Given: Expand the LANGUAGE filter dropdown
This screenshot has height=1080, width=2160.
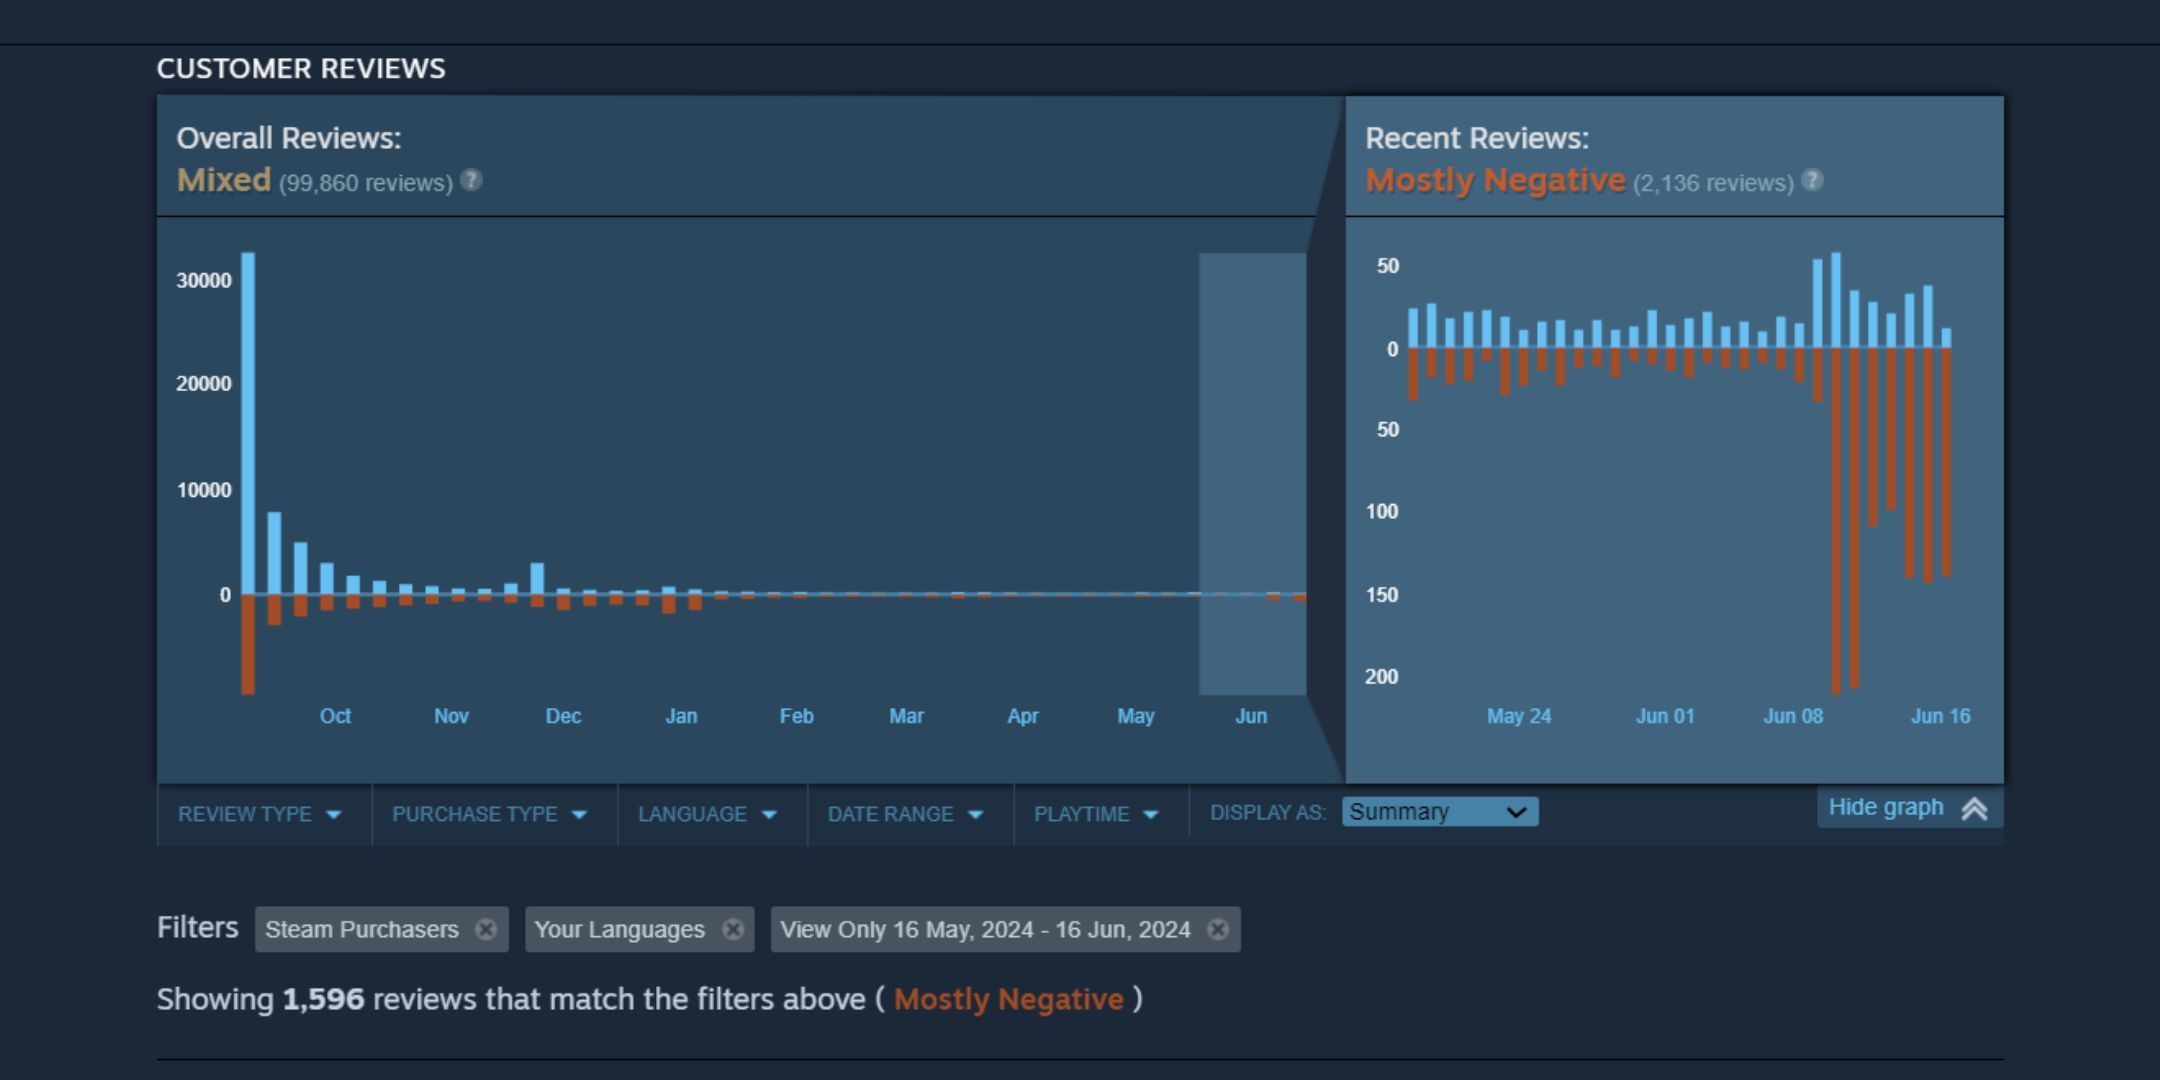Looking at the screenshot, I should tap(705, 811).
